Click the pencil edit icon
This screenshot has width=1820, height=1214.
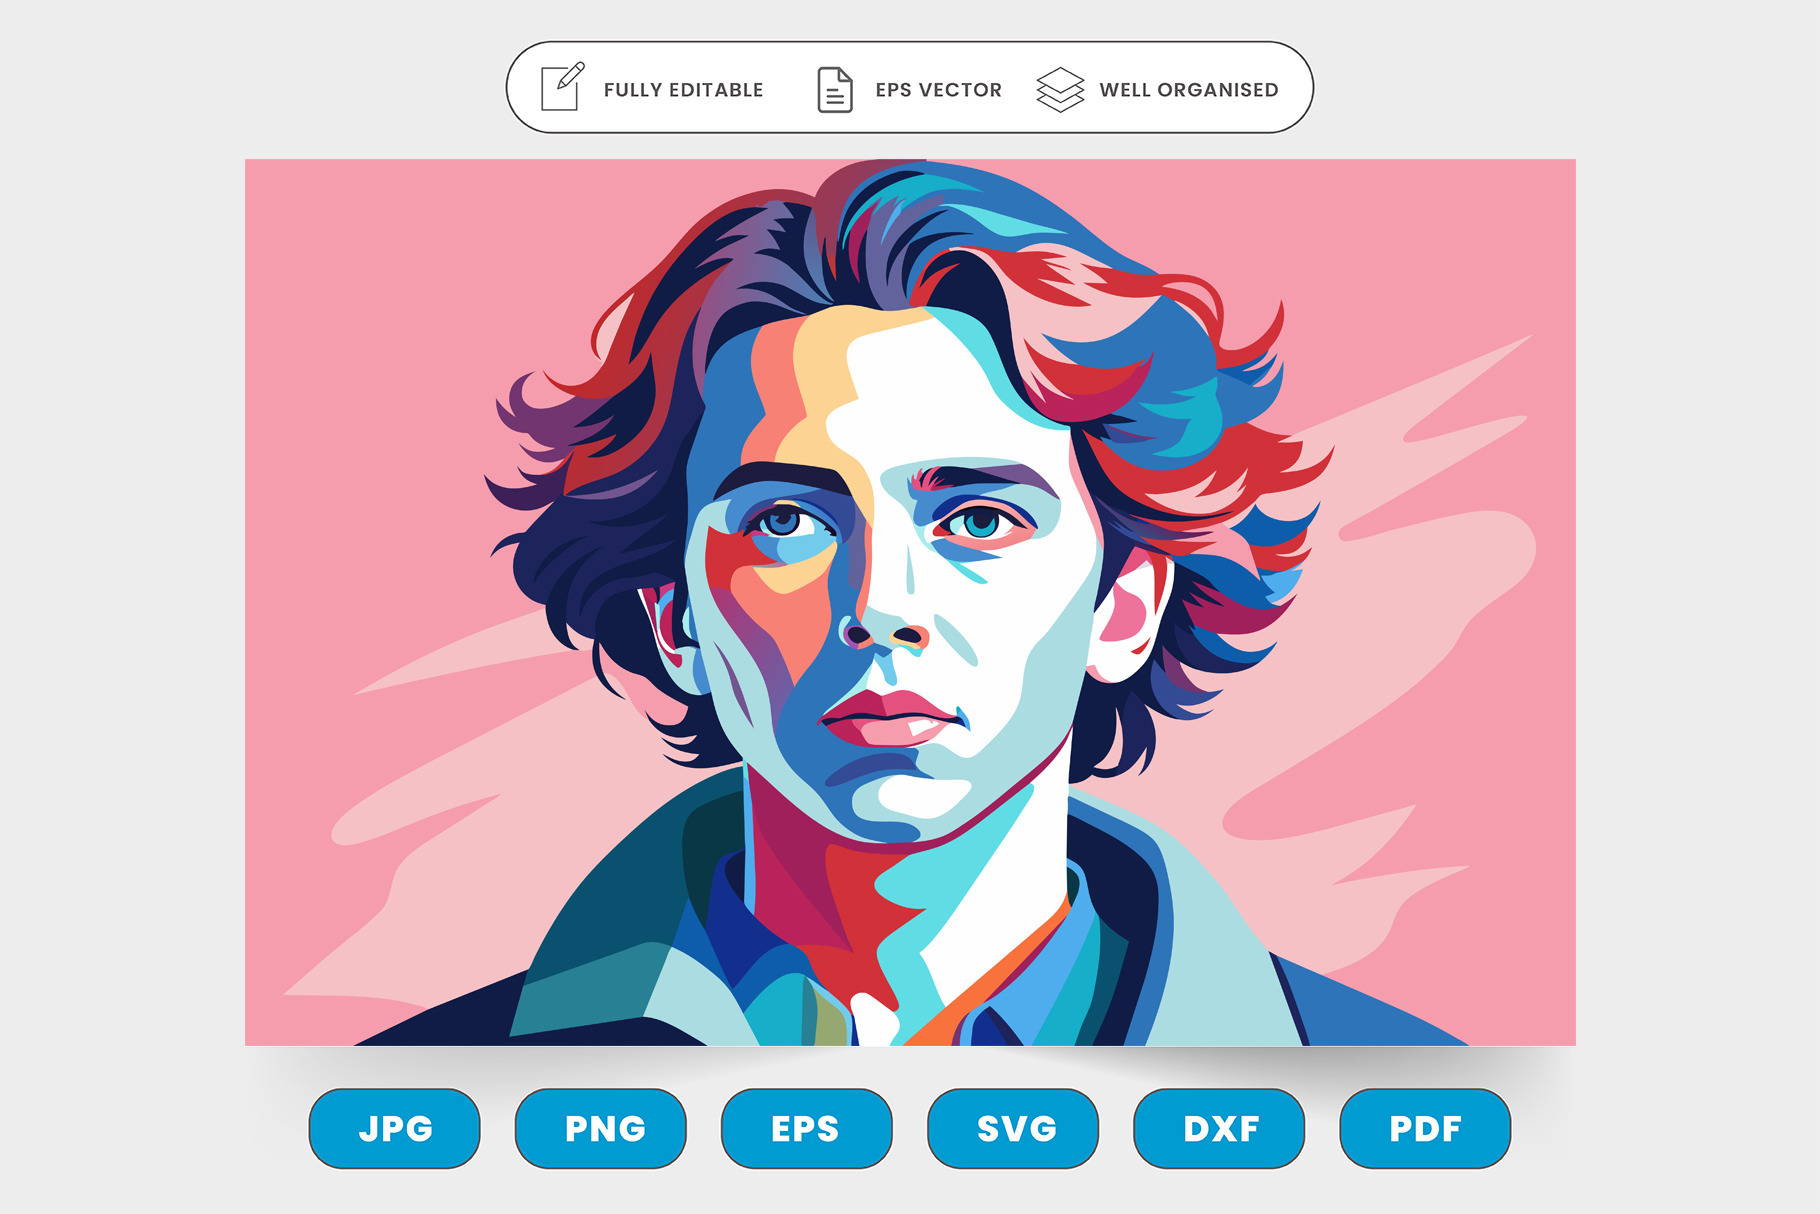[562, 88]
